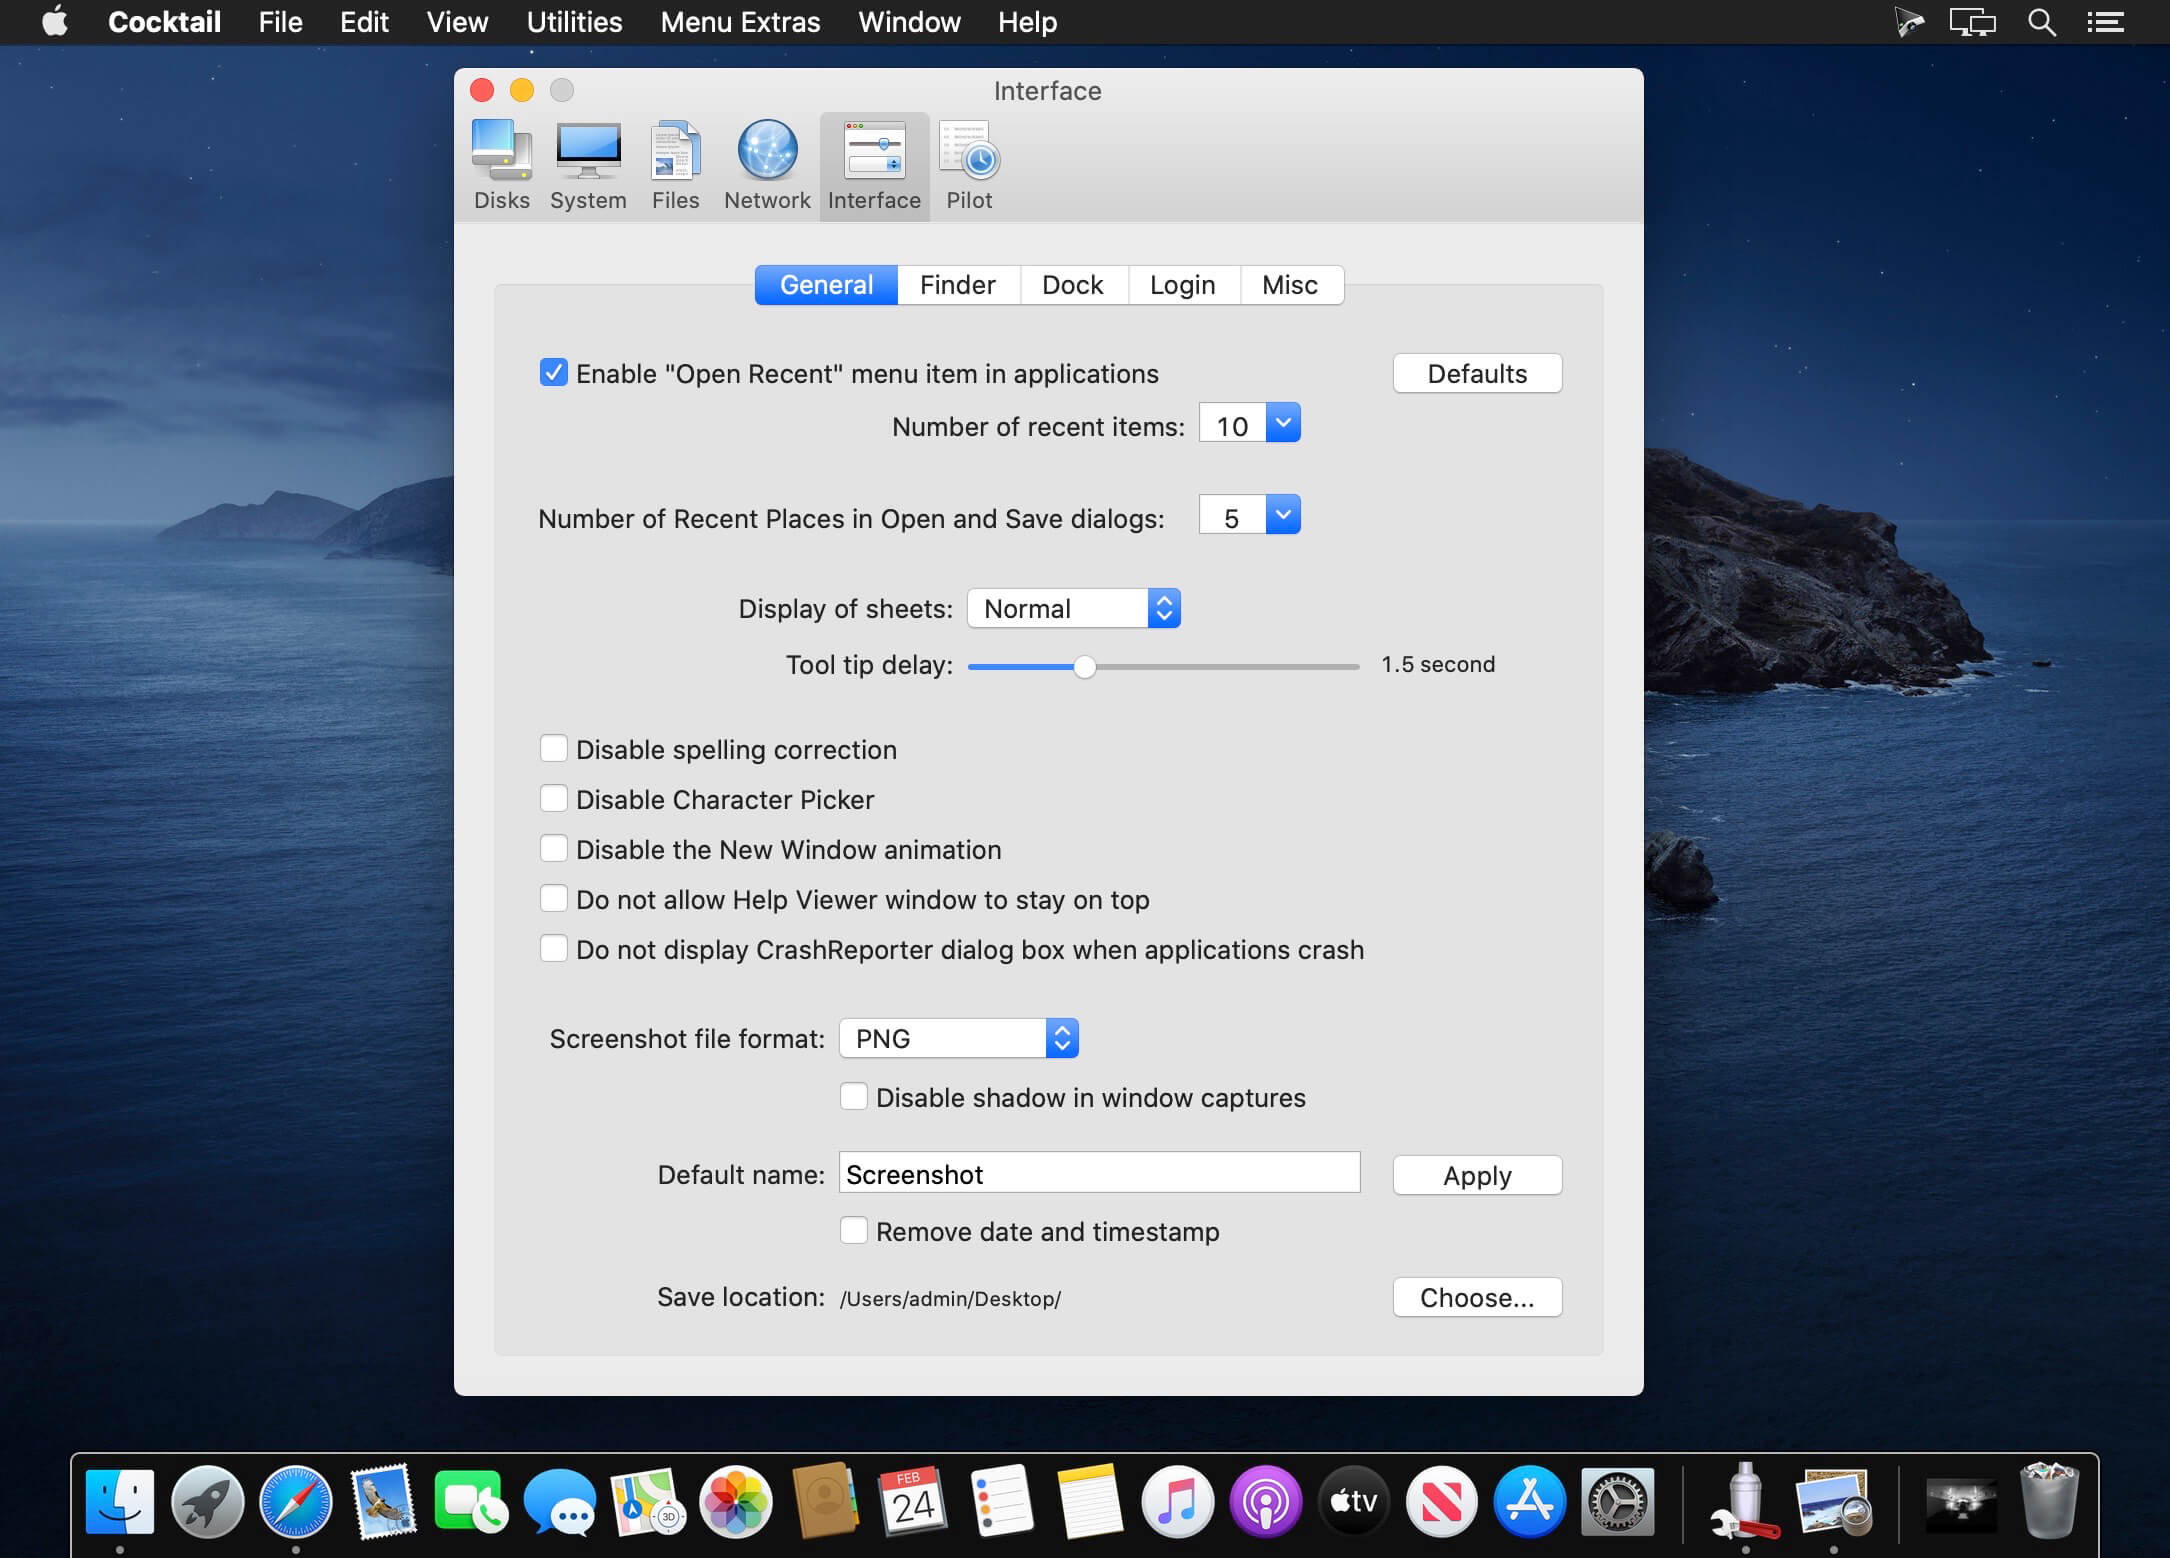Expand the Number of recent items dropdown
The image size is (2170, 1558).
(1283, 424)
